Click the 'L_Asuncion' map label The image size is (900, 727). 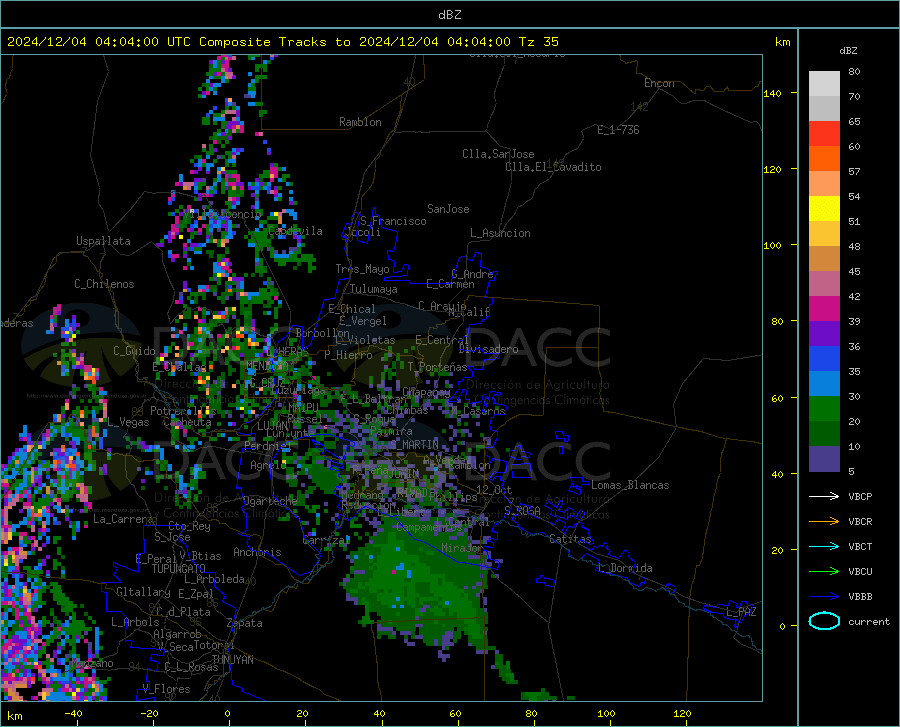coord(500,233)
